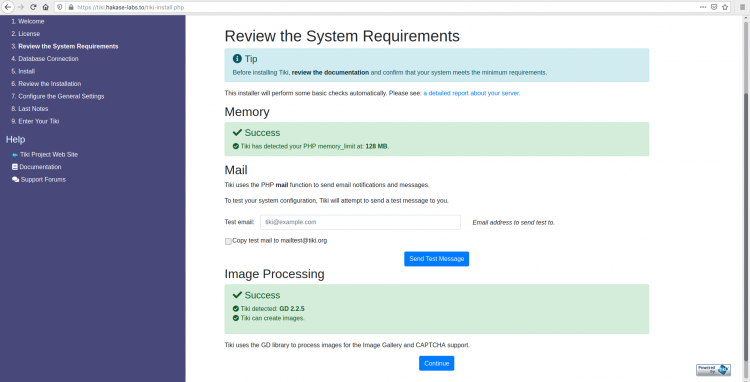
Task: Click the GD 2.2.5 detected text
Action: (292, 309)
